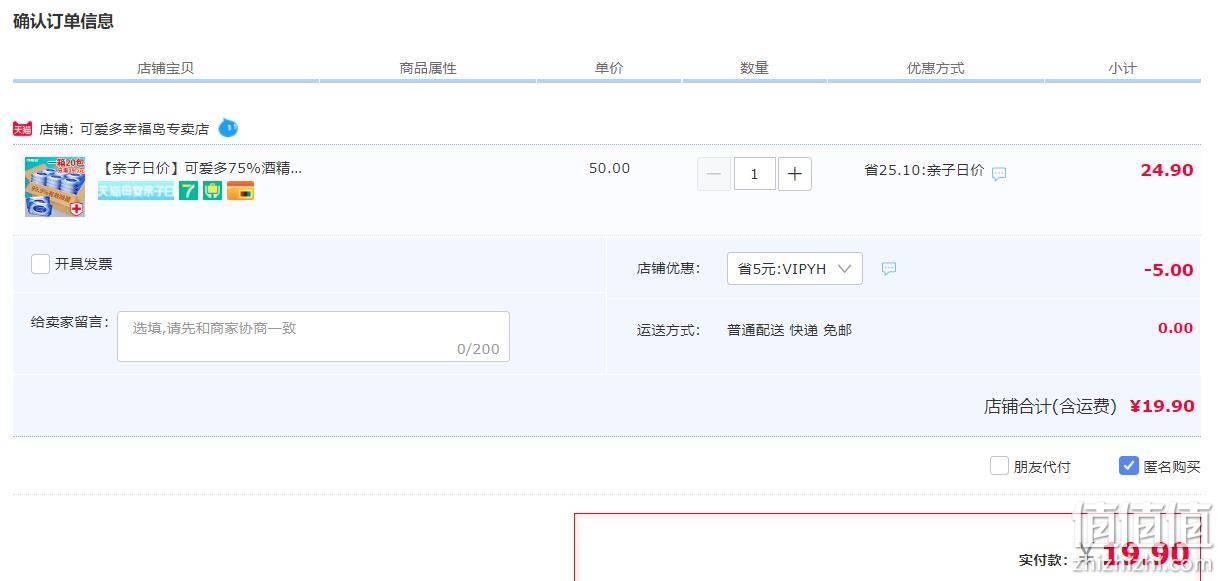
Task: Open shop link 可爱多幸福岛专卖店
Action: pos(145,129)
